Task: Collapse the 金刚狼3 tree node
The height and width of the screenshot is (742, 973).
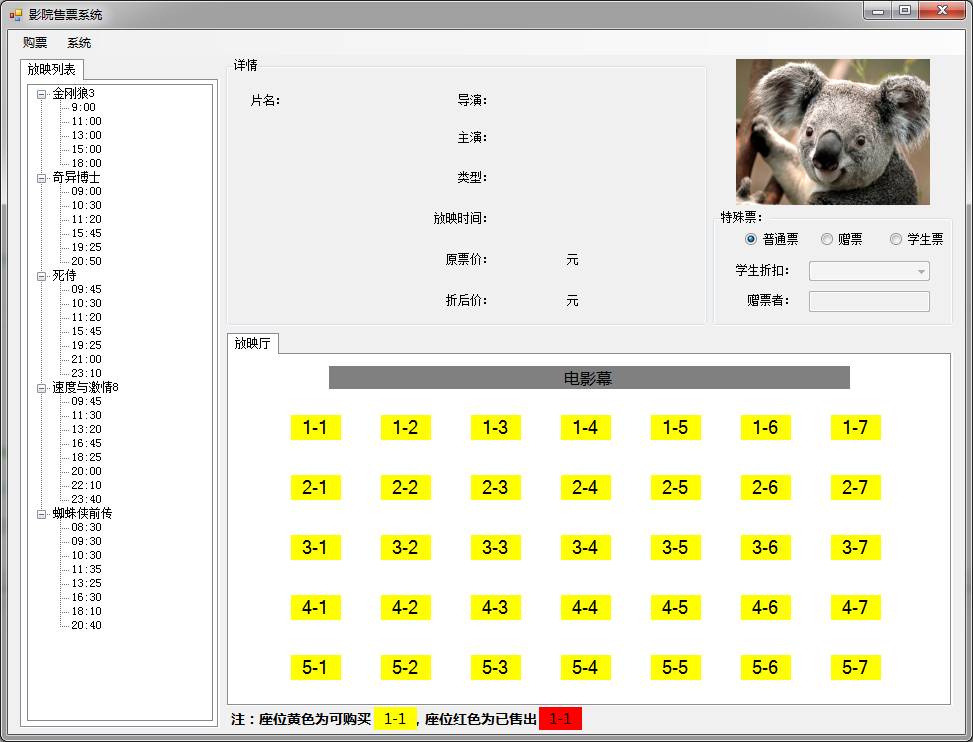Action: [42, 94]
